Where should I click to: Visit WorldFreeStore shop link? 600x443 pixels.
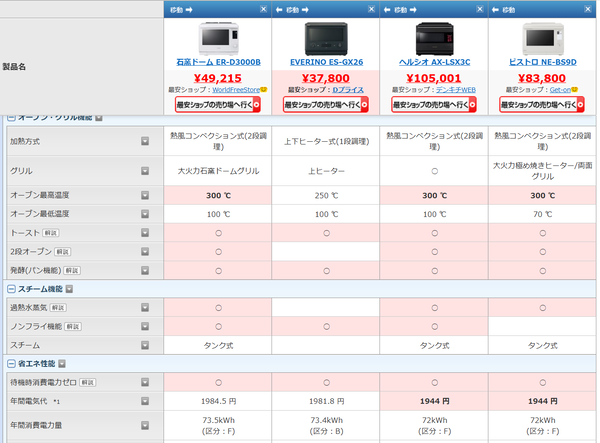pyautogui.click(x=236, y=90)
